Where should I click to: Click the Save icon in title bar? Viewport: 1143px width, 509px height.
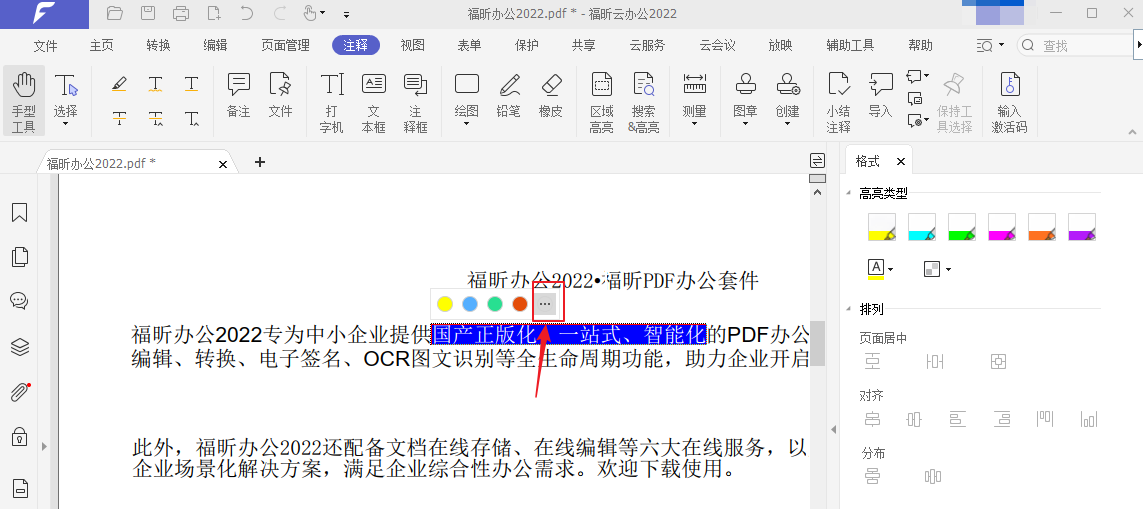148,13
